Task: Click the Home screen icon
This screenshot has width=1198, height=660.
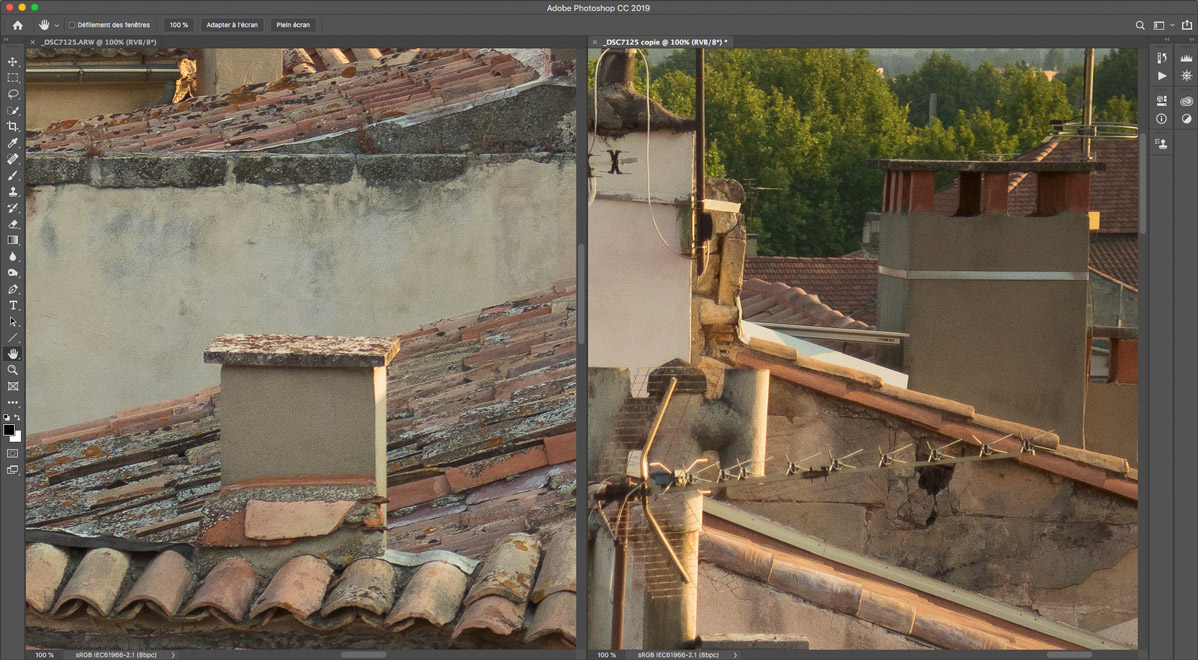Action: click(x=17, y=25)
